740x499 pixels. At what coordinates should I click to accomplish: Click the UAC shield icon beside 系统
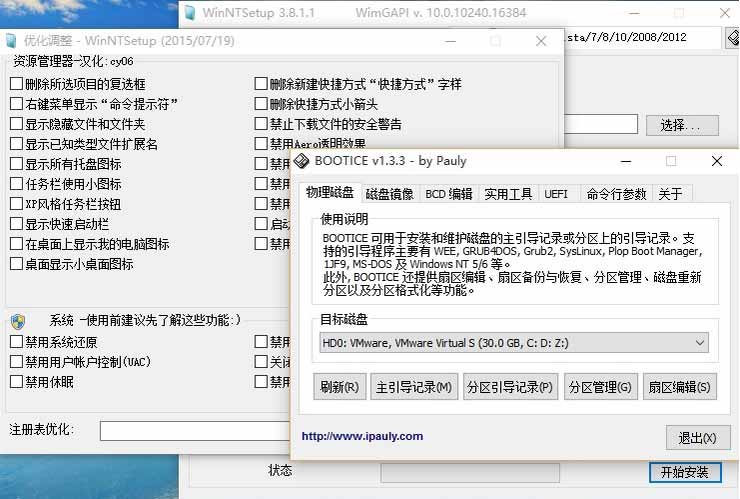coord(18,321)
